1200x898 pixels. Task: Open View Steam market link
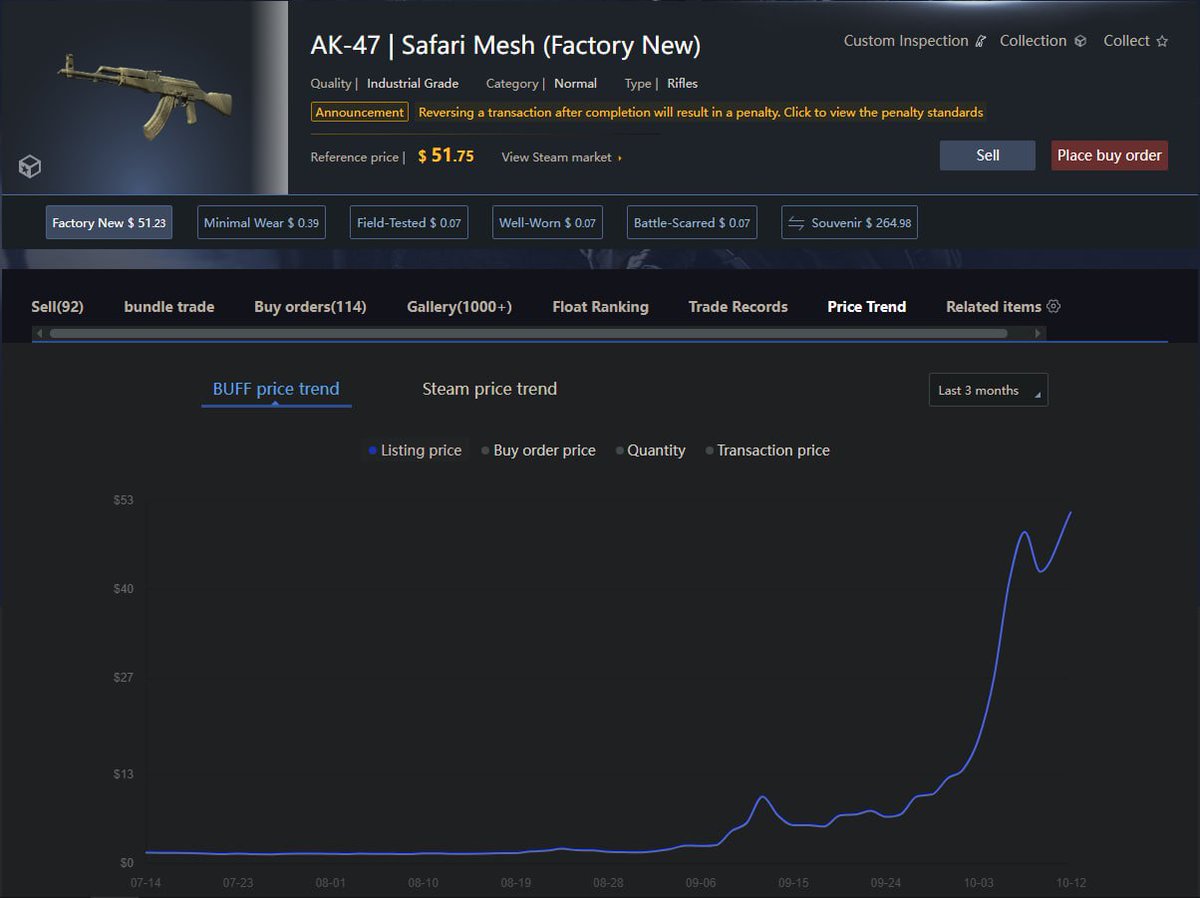click(561, 157)
